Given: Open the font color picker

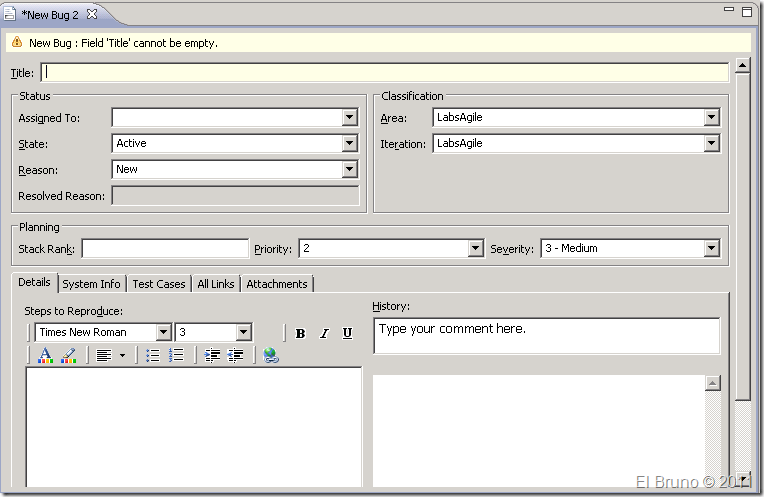Looking at the screenshot, I should click(44, 355).
